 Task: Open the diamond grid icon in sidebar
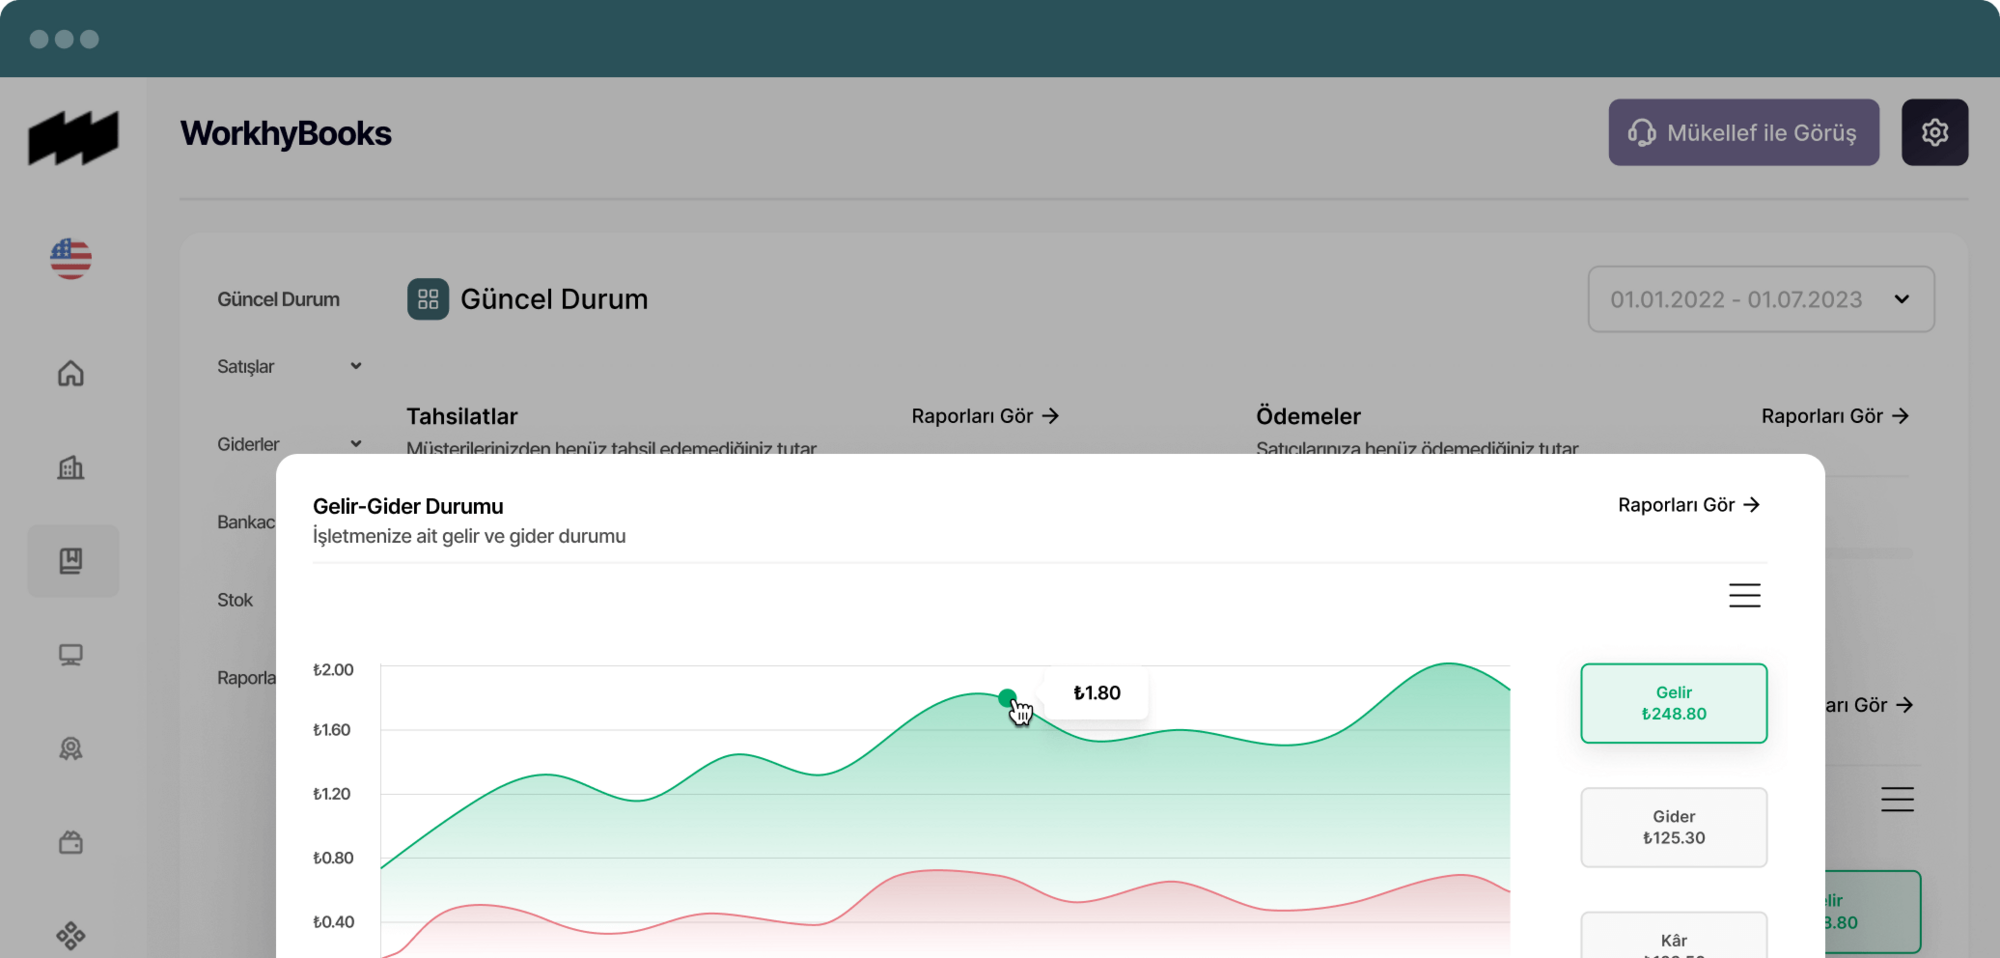71,936
